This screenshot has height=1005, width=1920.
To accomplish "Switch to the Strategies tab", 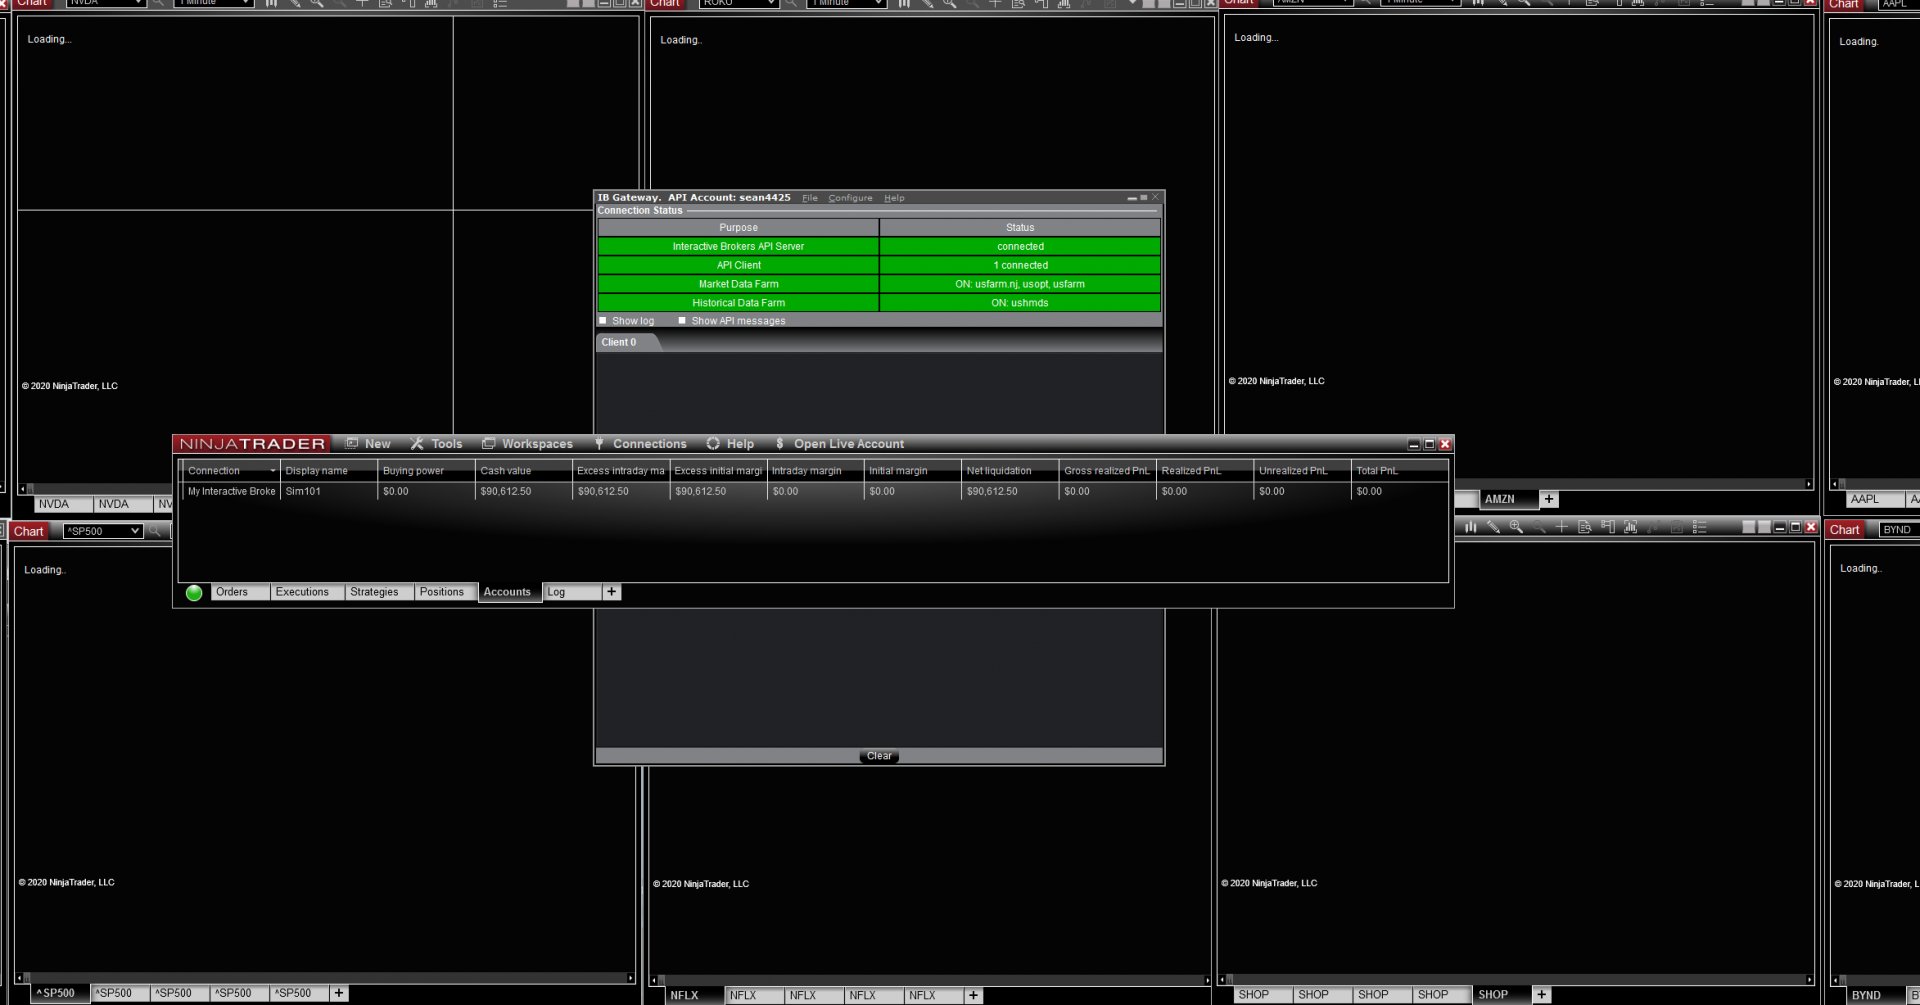I will point(379,592).
